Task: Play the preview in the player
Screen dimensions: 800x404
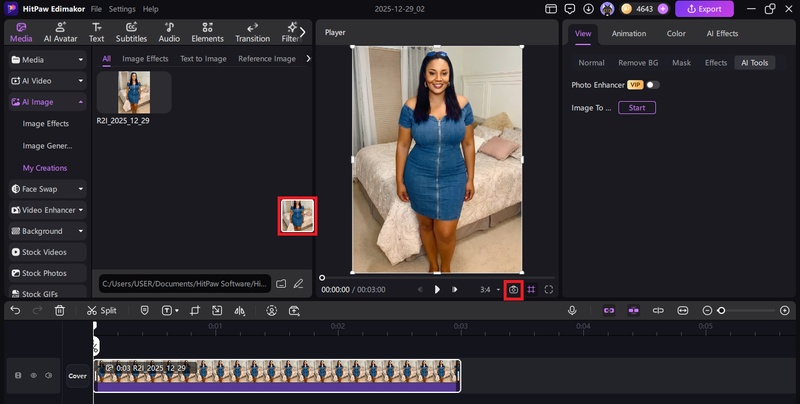Action: (437, 289)
